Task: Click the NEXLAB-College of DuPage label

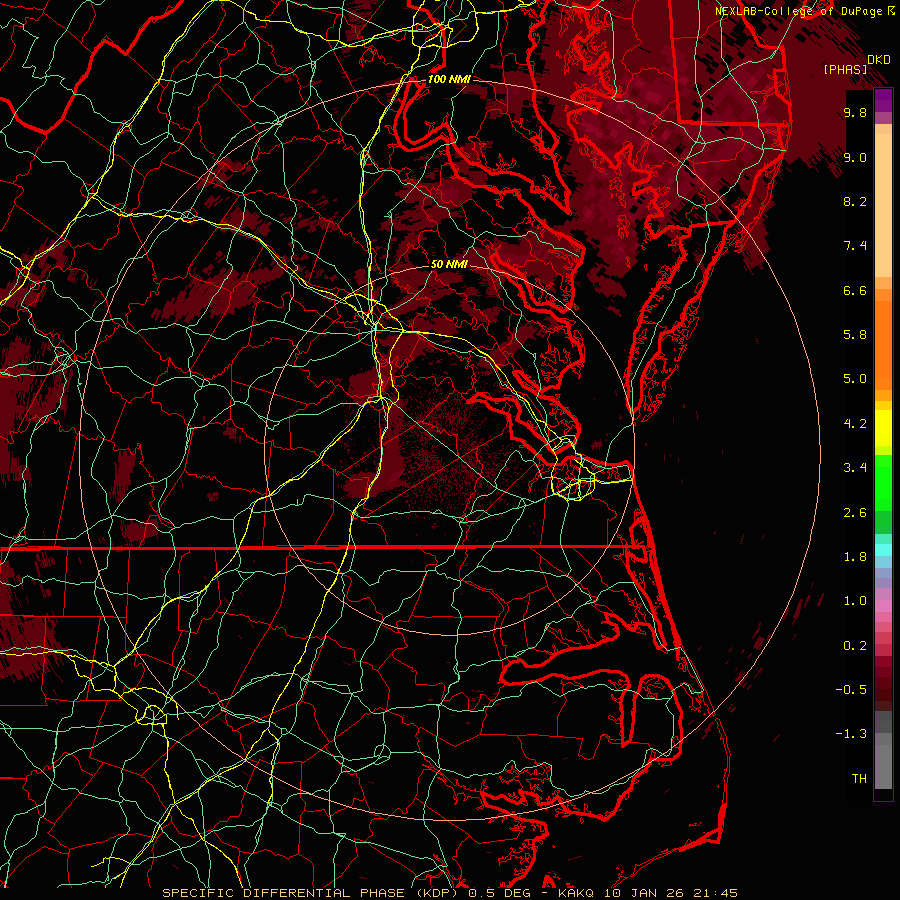Action: point(800,11)
